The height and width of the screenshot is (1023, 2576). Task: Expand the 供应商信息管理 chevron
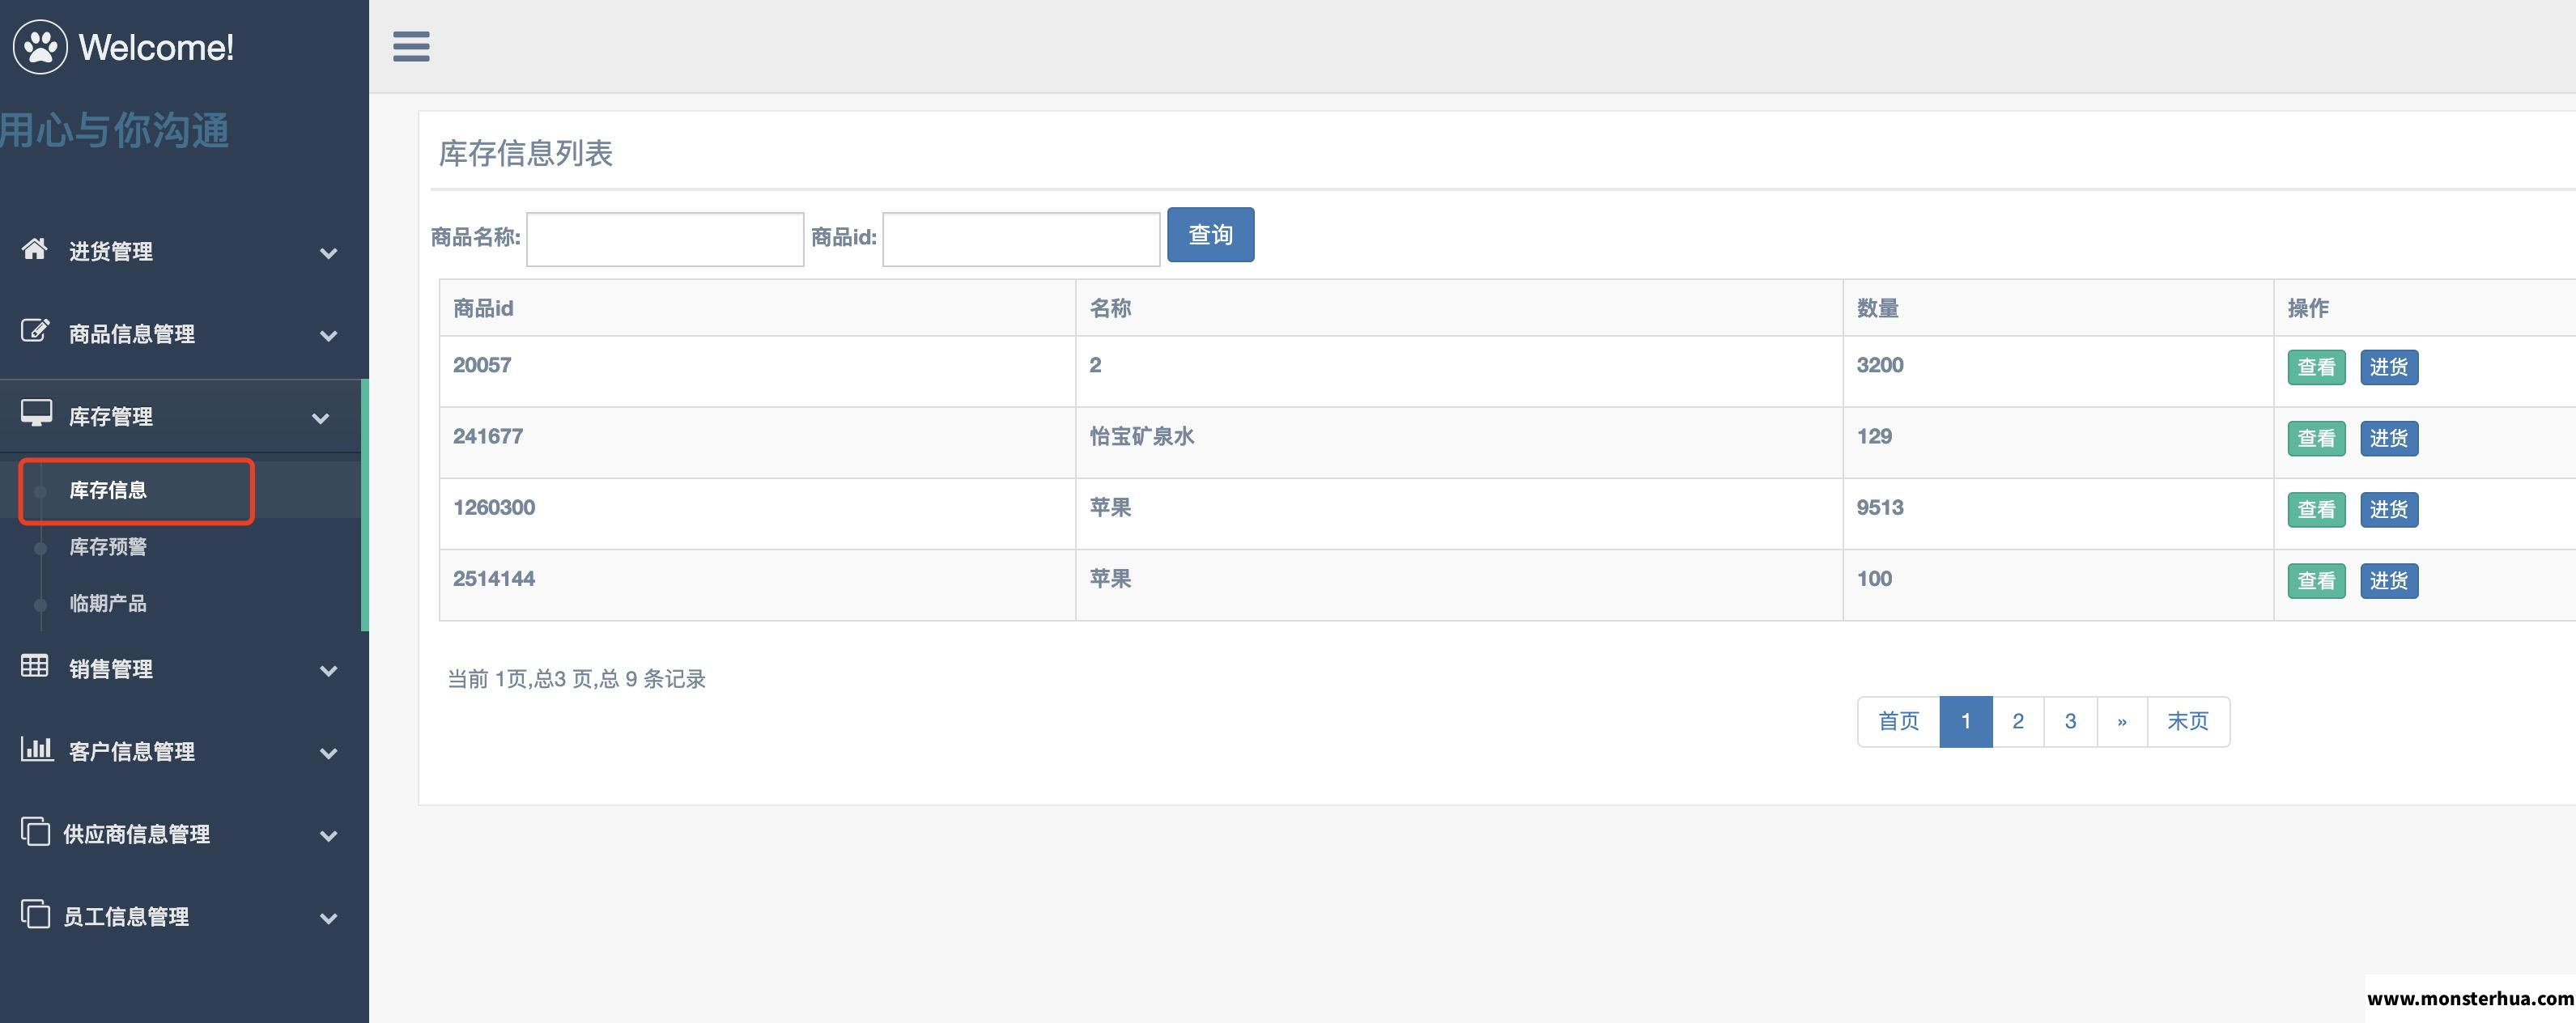coord(328,836)
